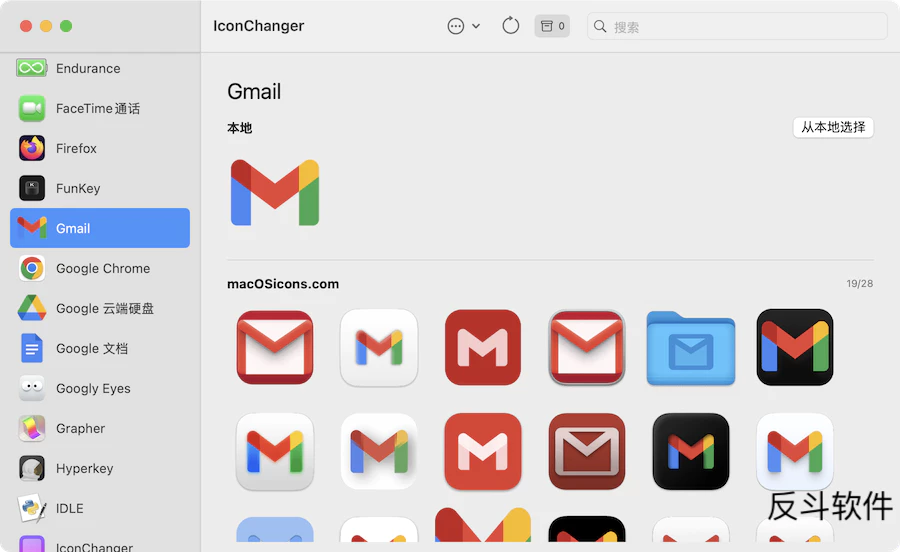Choose the colorful M on black icon in row one
This screenshot has width=900, height=552.
795,347
